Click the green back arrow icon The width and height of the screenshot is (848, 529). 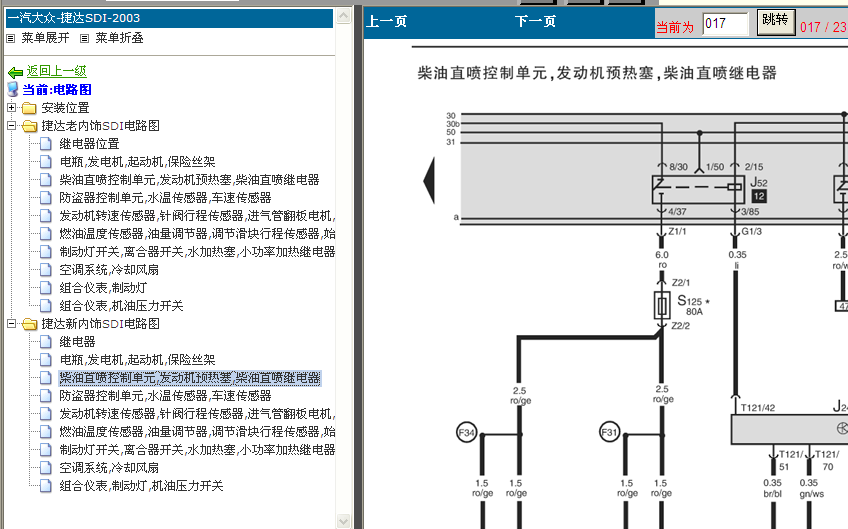click(15, 72)
